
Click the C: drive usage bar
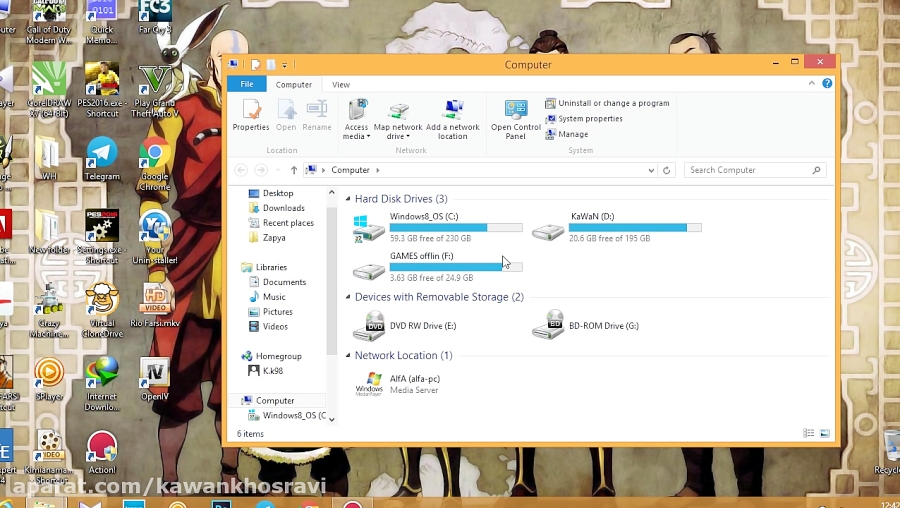click(x=456, y=228)
